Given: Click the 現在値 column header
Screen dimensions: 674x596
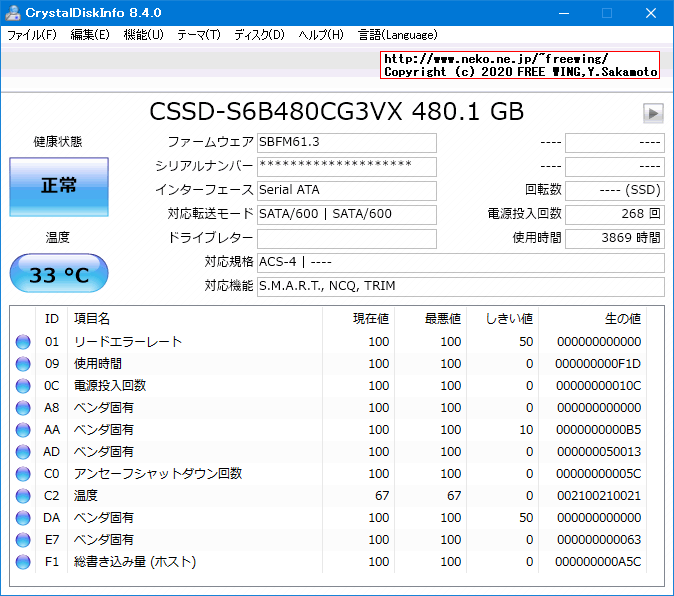Looking at the screenshot, I should tap(371, 318).
